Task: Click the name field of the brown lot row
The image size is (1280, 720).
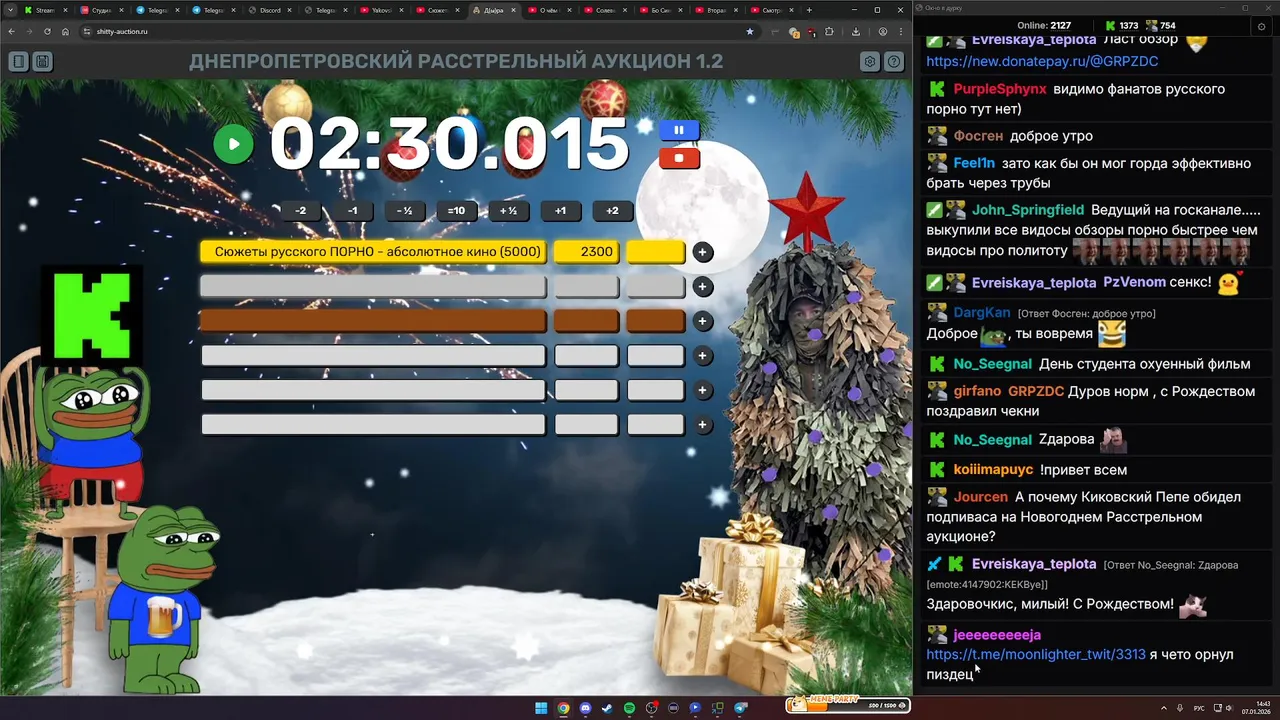Action: coord(373,321)
